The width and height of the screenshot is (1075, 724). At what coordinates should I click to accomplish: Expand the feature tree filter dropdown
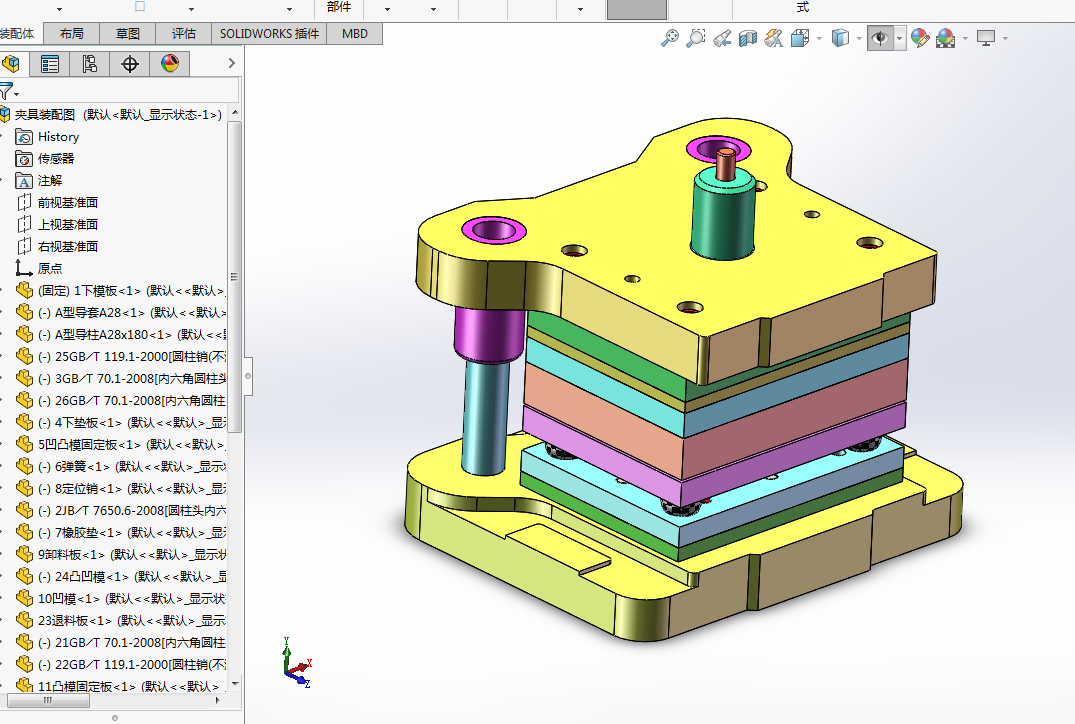(17, 94)
